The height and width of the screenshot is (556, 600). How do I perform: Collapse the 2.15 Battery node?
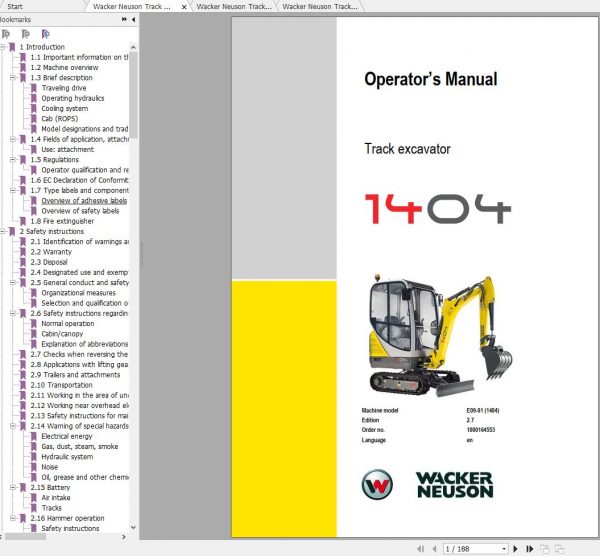pyautogui.click(x=13, y=488)
